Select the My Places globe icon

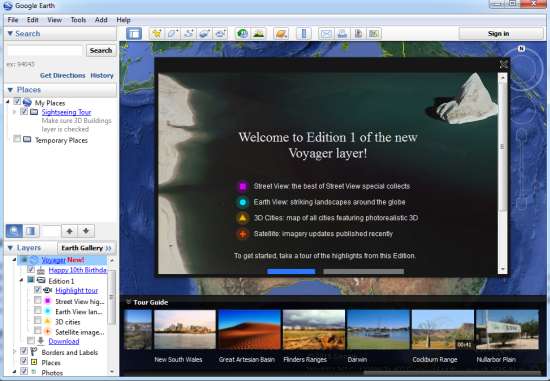click(x=27, y=102)
